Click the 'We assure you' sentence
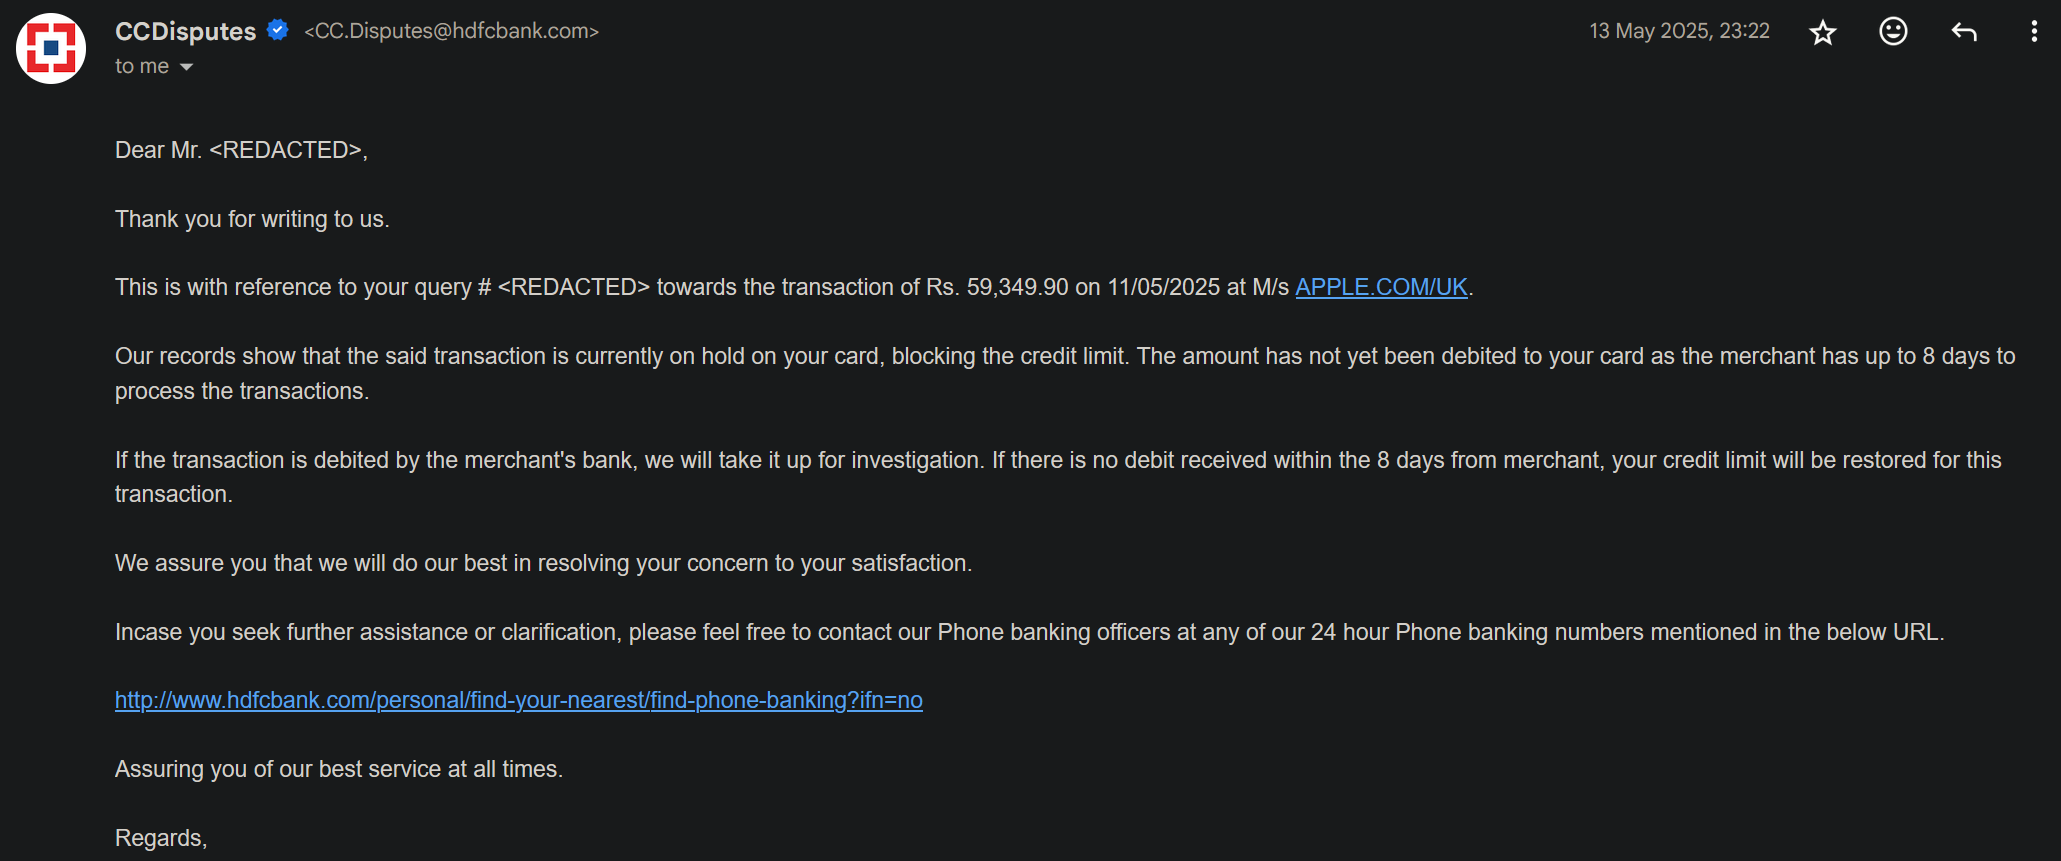 click(x=543, y=563)
